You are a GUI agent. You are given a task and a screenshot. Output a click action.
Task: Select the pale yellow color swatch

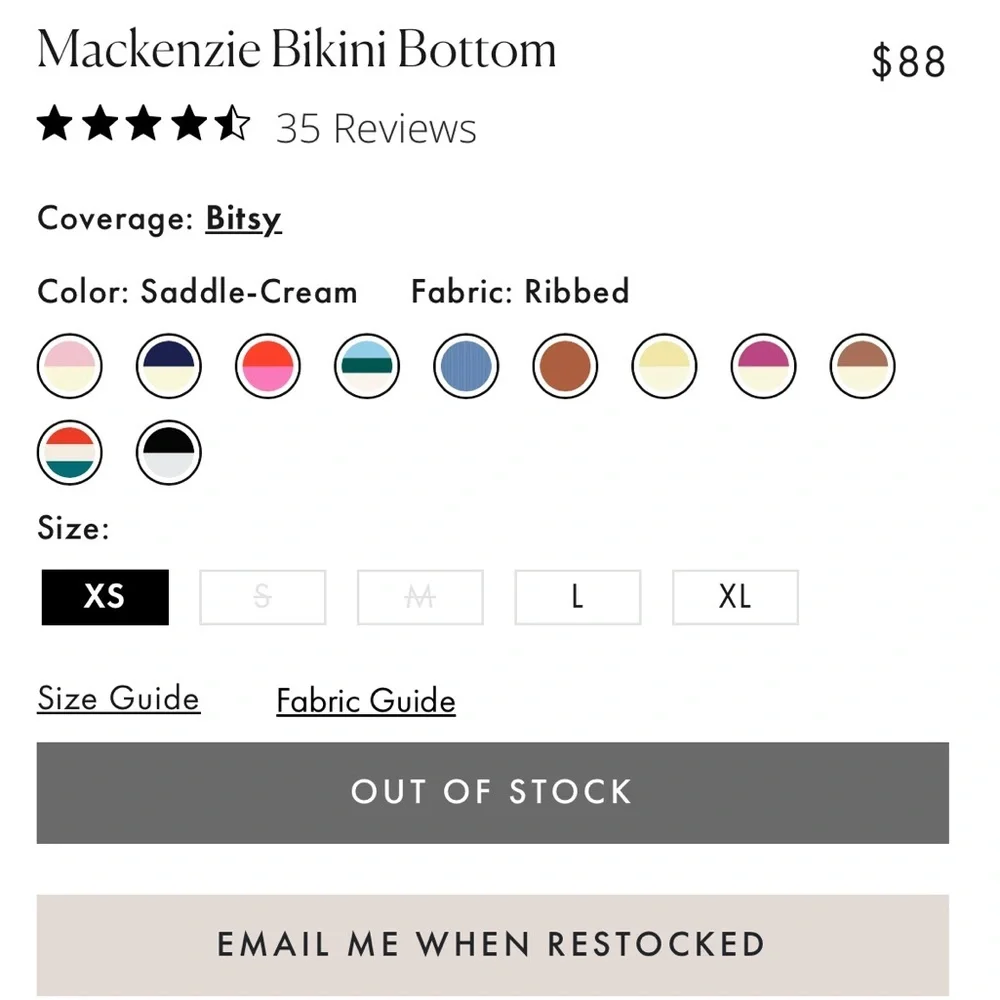(x=664, y=367)
